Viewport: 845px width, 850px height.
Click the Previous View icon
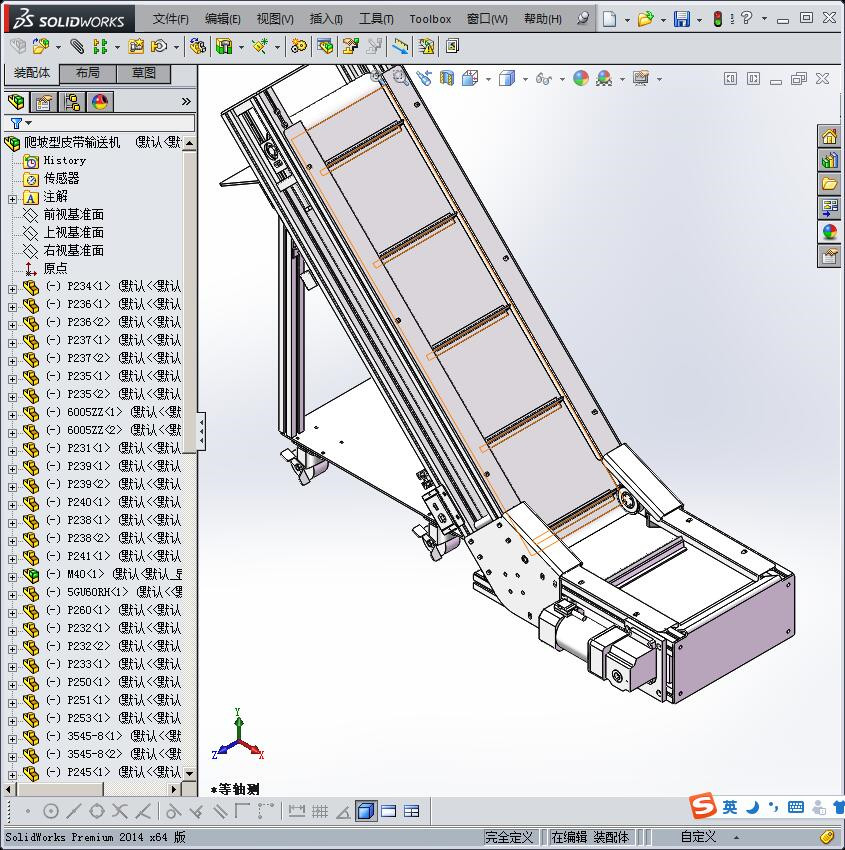coord(424,79)
